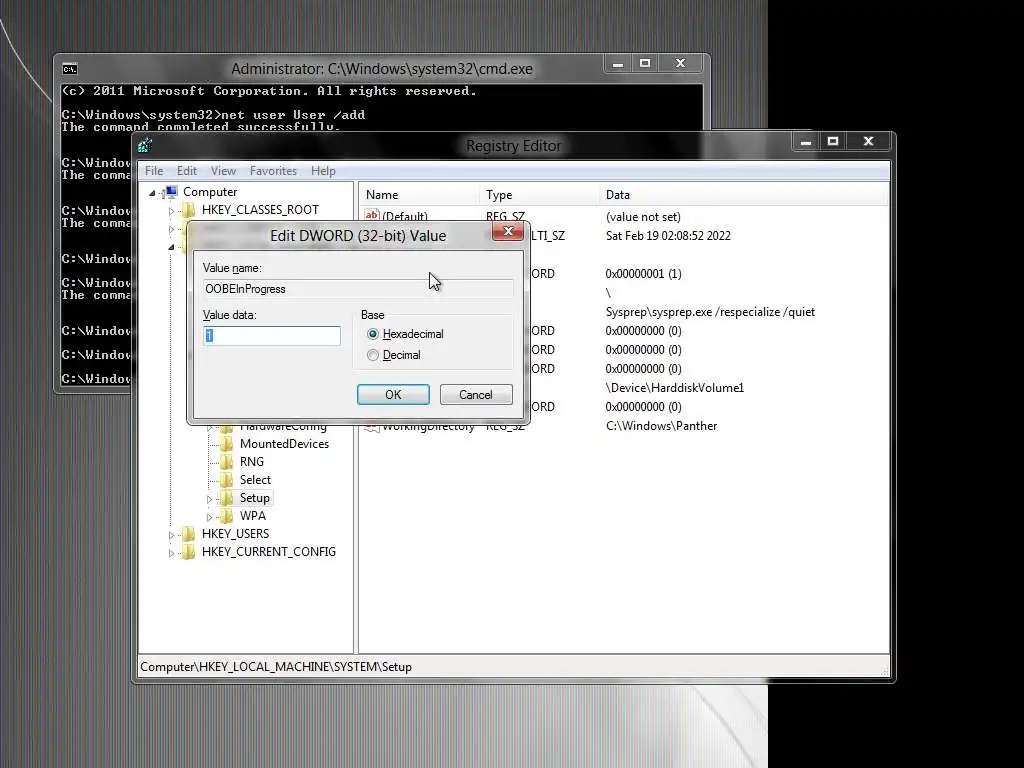
Task: Select HKEY_CLASSES_ROOT in the tree
Action: pos(260,210)
